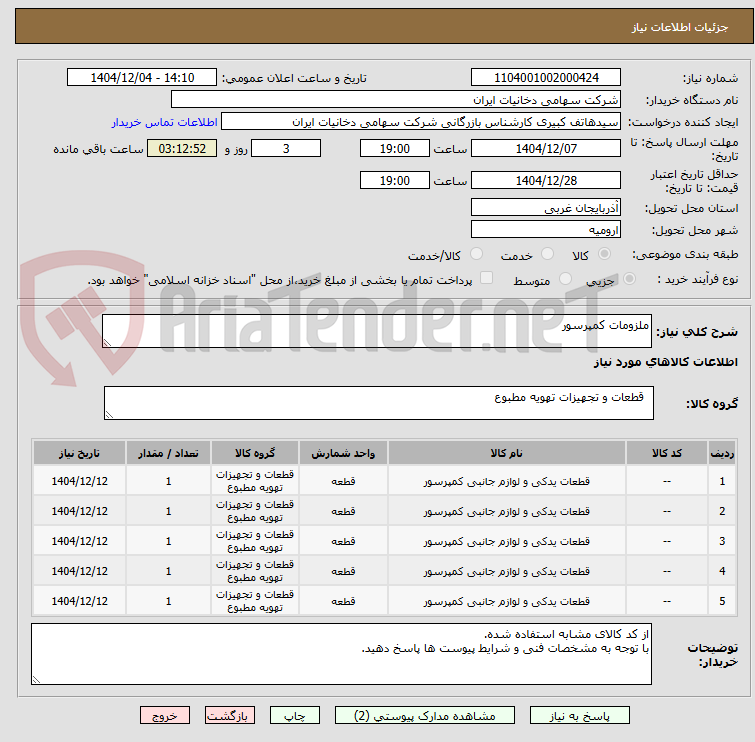Open 'اطلاعات تماس خریدار' link
Screen dimensions: 755x742
click(x=165, y=122)
